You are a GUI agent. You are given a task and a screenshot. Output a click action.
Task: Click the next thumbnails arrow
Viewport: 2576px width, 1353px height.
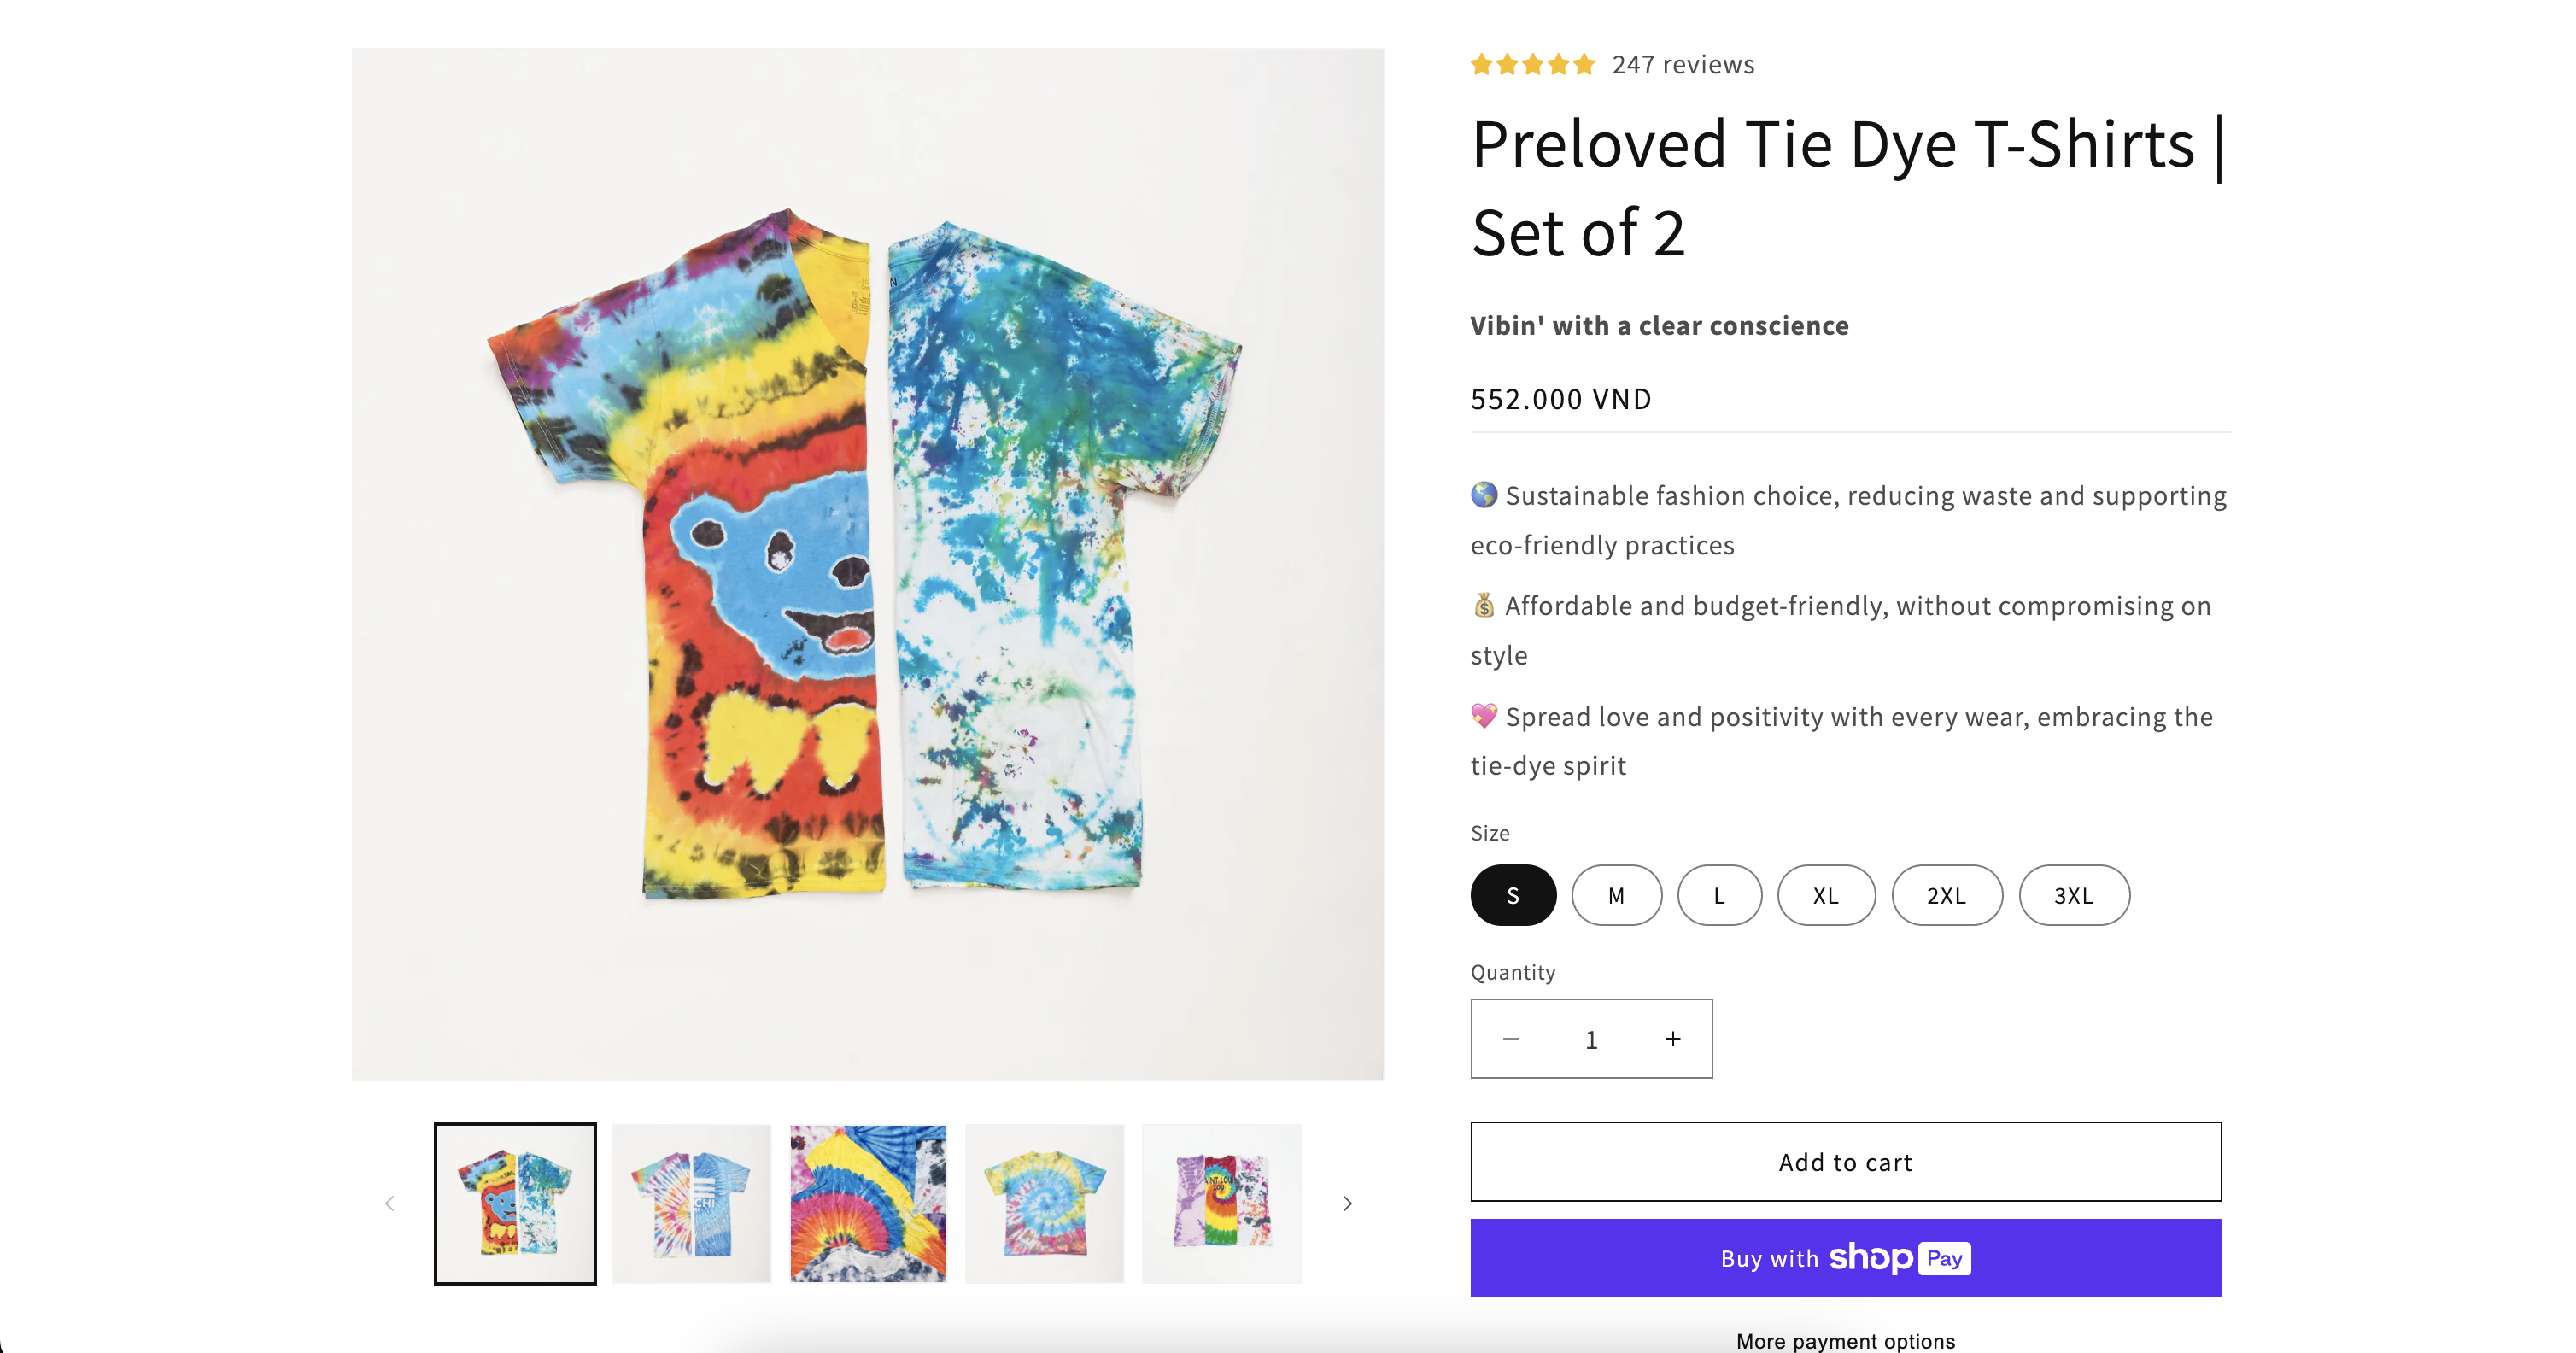click(1347, 1203)
